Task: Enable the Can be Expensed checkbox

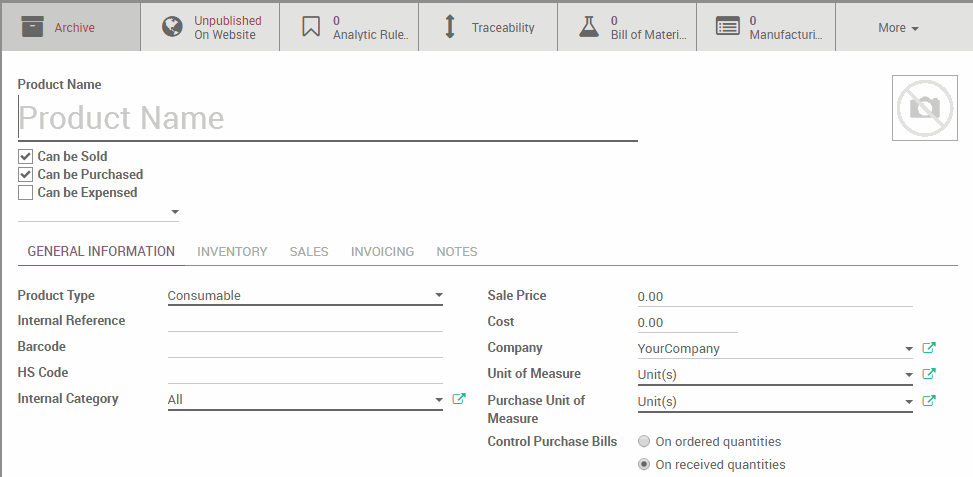Action: point(26,193)
